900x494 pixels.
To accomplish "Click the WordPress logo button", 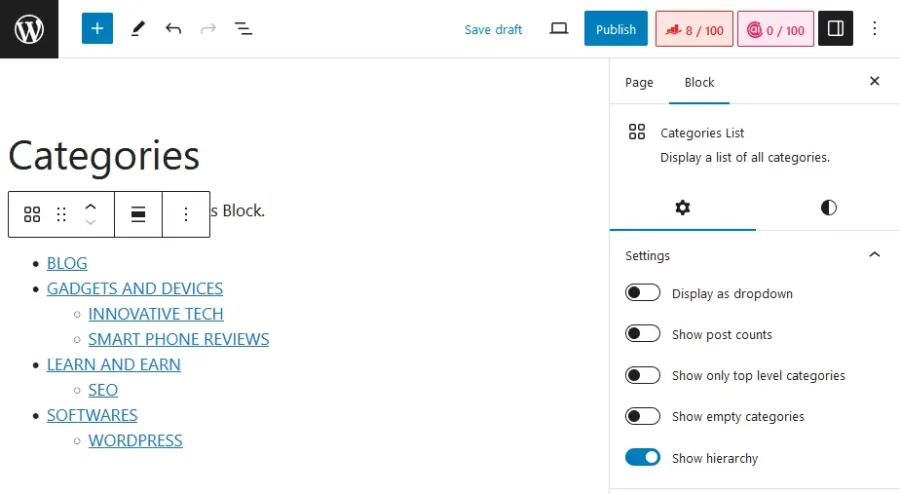I will (29, 29).
